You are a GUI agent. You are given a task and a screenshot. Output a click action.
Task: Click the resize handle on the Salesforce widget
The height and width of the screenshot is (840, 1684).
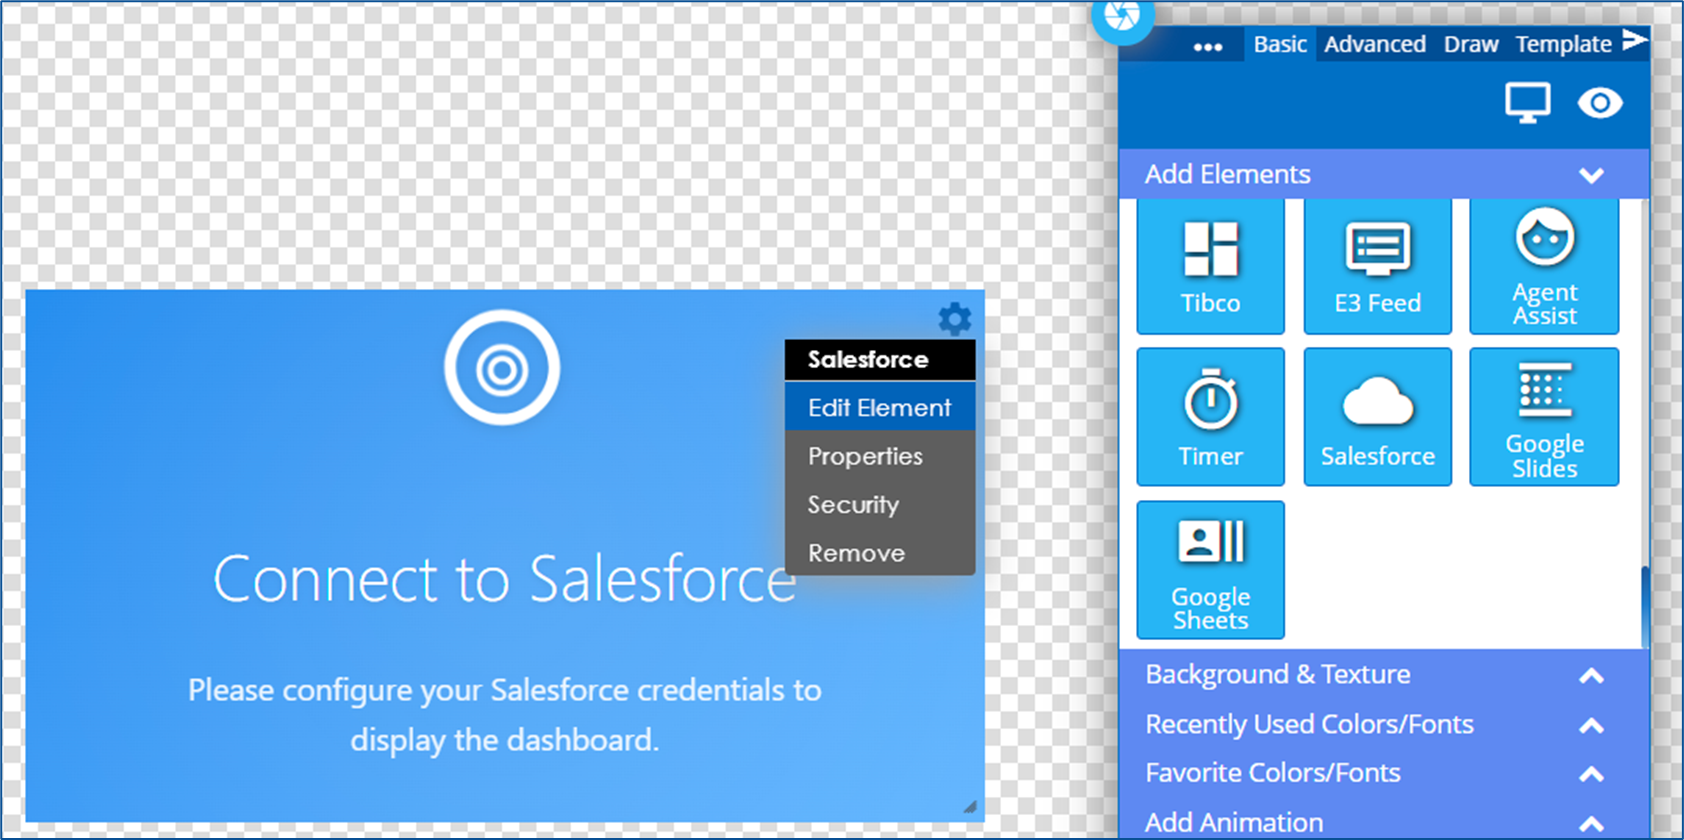pos(970,806)
